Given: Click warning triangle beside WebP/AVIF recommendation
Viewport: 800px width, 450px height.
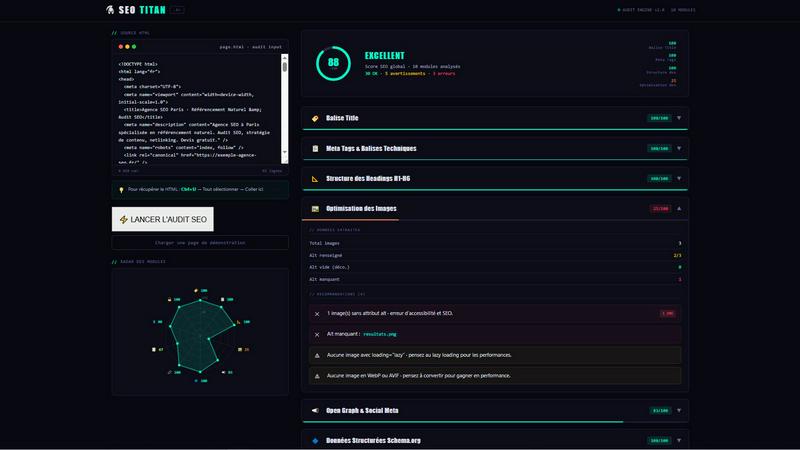Looking at the screenshot, I should tap(317, 376).
